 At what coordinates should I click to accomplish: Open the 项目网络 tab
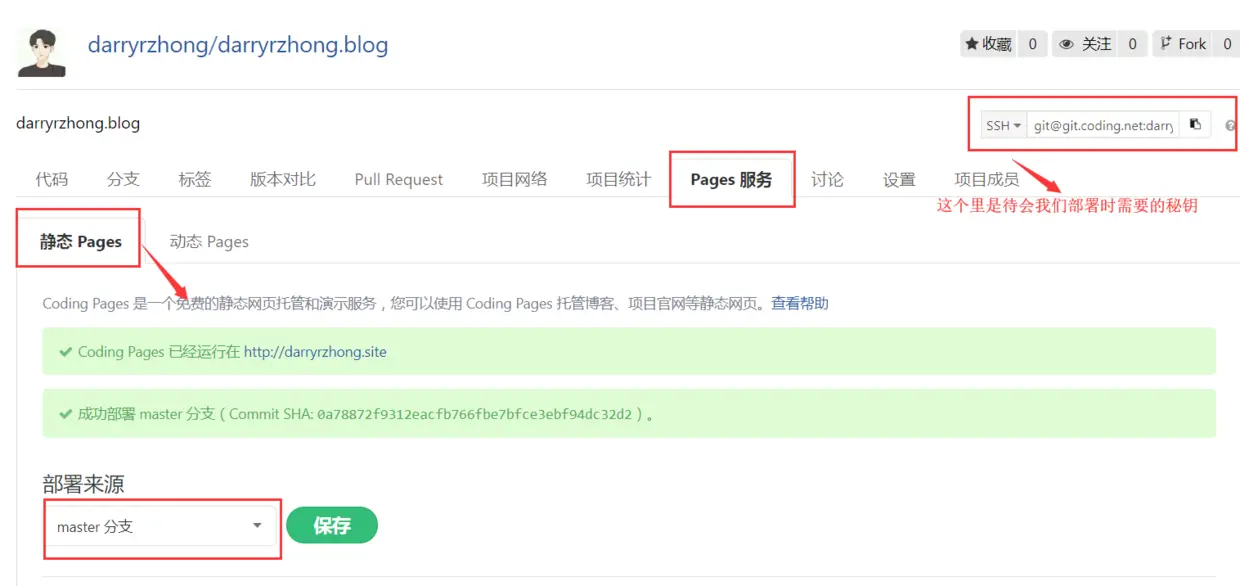(515, 179)
